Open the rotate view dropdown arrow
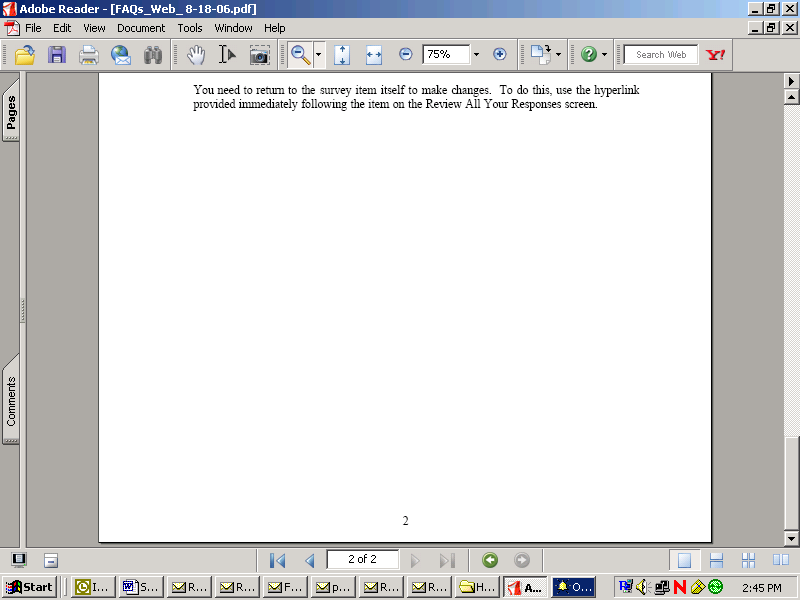 pyautogui.click(x=559, y=55)
